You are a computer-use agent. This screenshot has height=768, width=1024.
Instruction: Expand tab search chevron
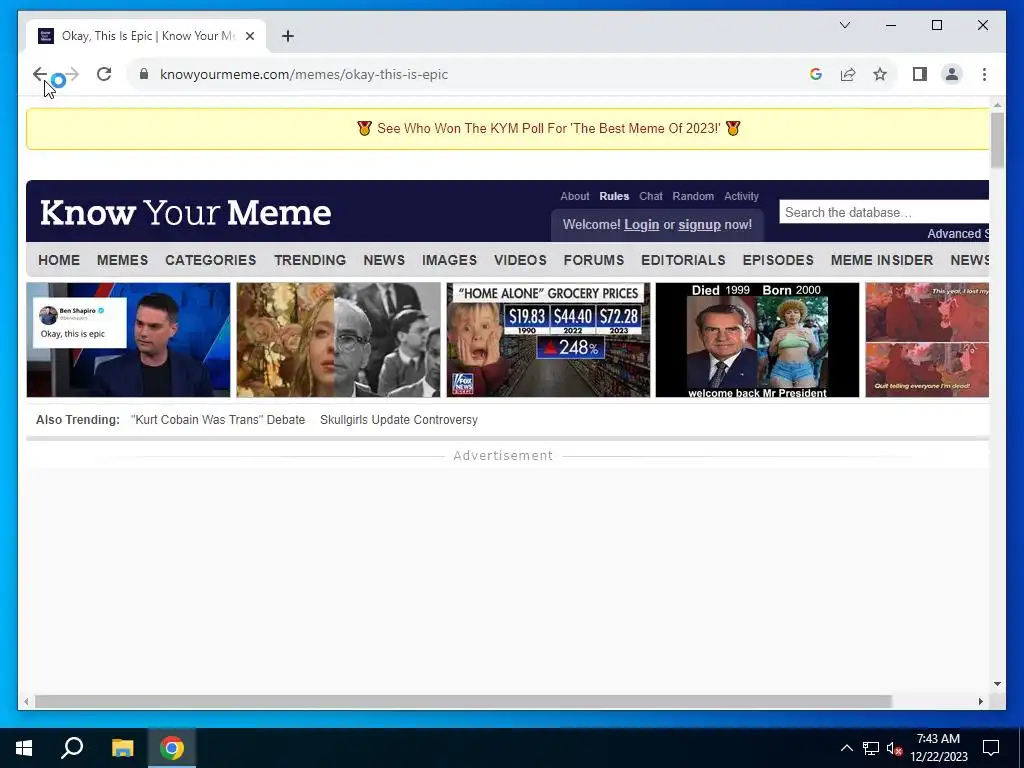(844, 25)
